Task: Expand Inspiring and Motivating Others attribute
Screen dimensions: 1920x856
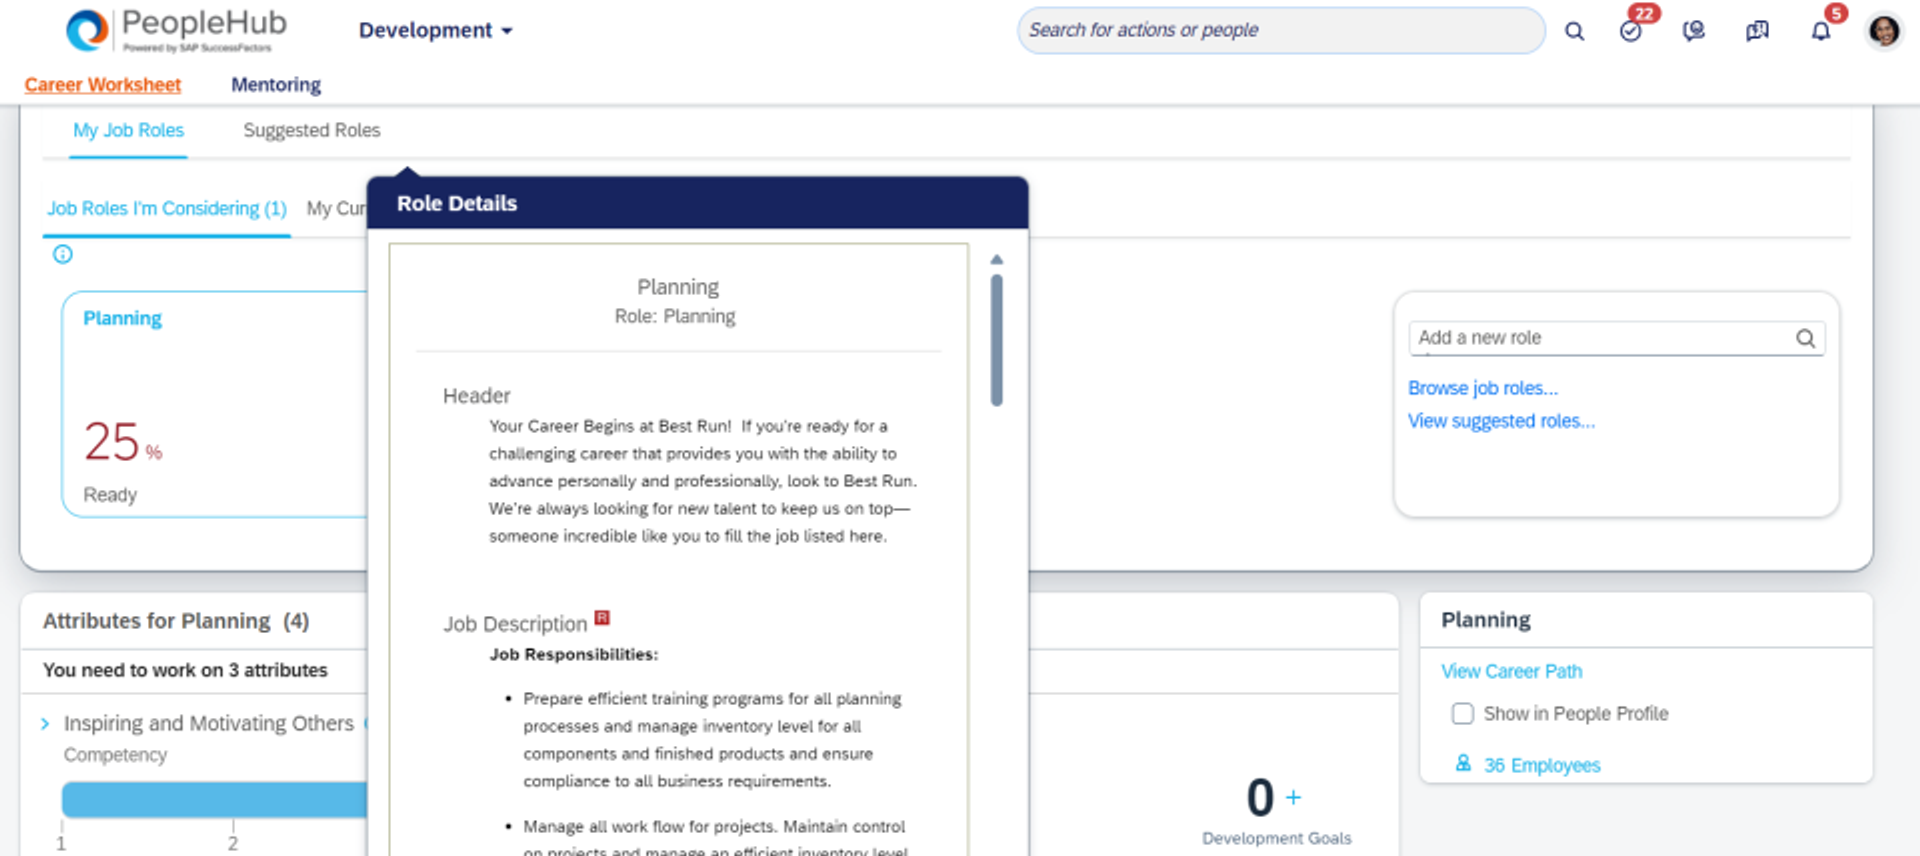Action: pos(45,724)
